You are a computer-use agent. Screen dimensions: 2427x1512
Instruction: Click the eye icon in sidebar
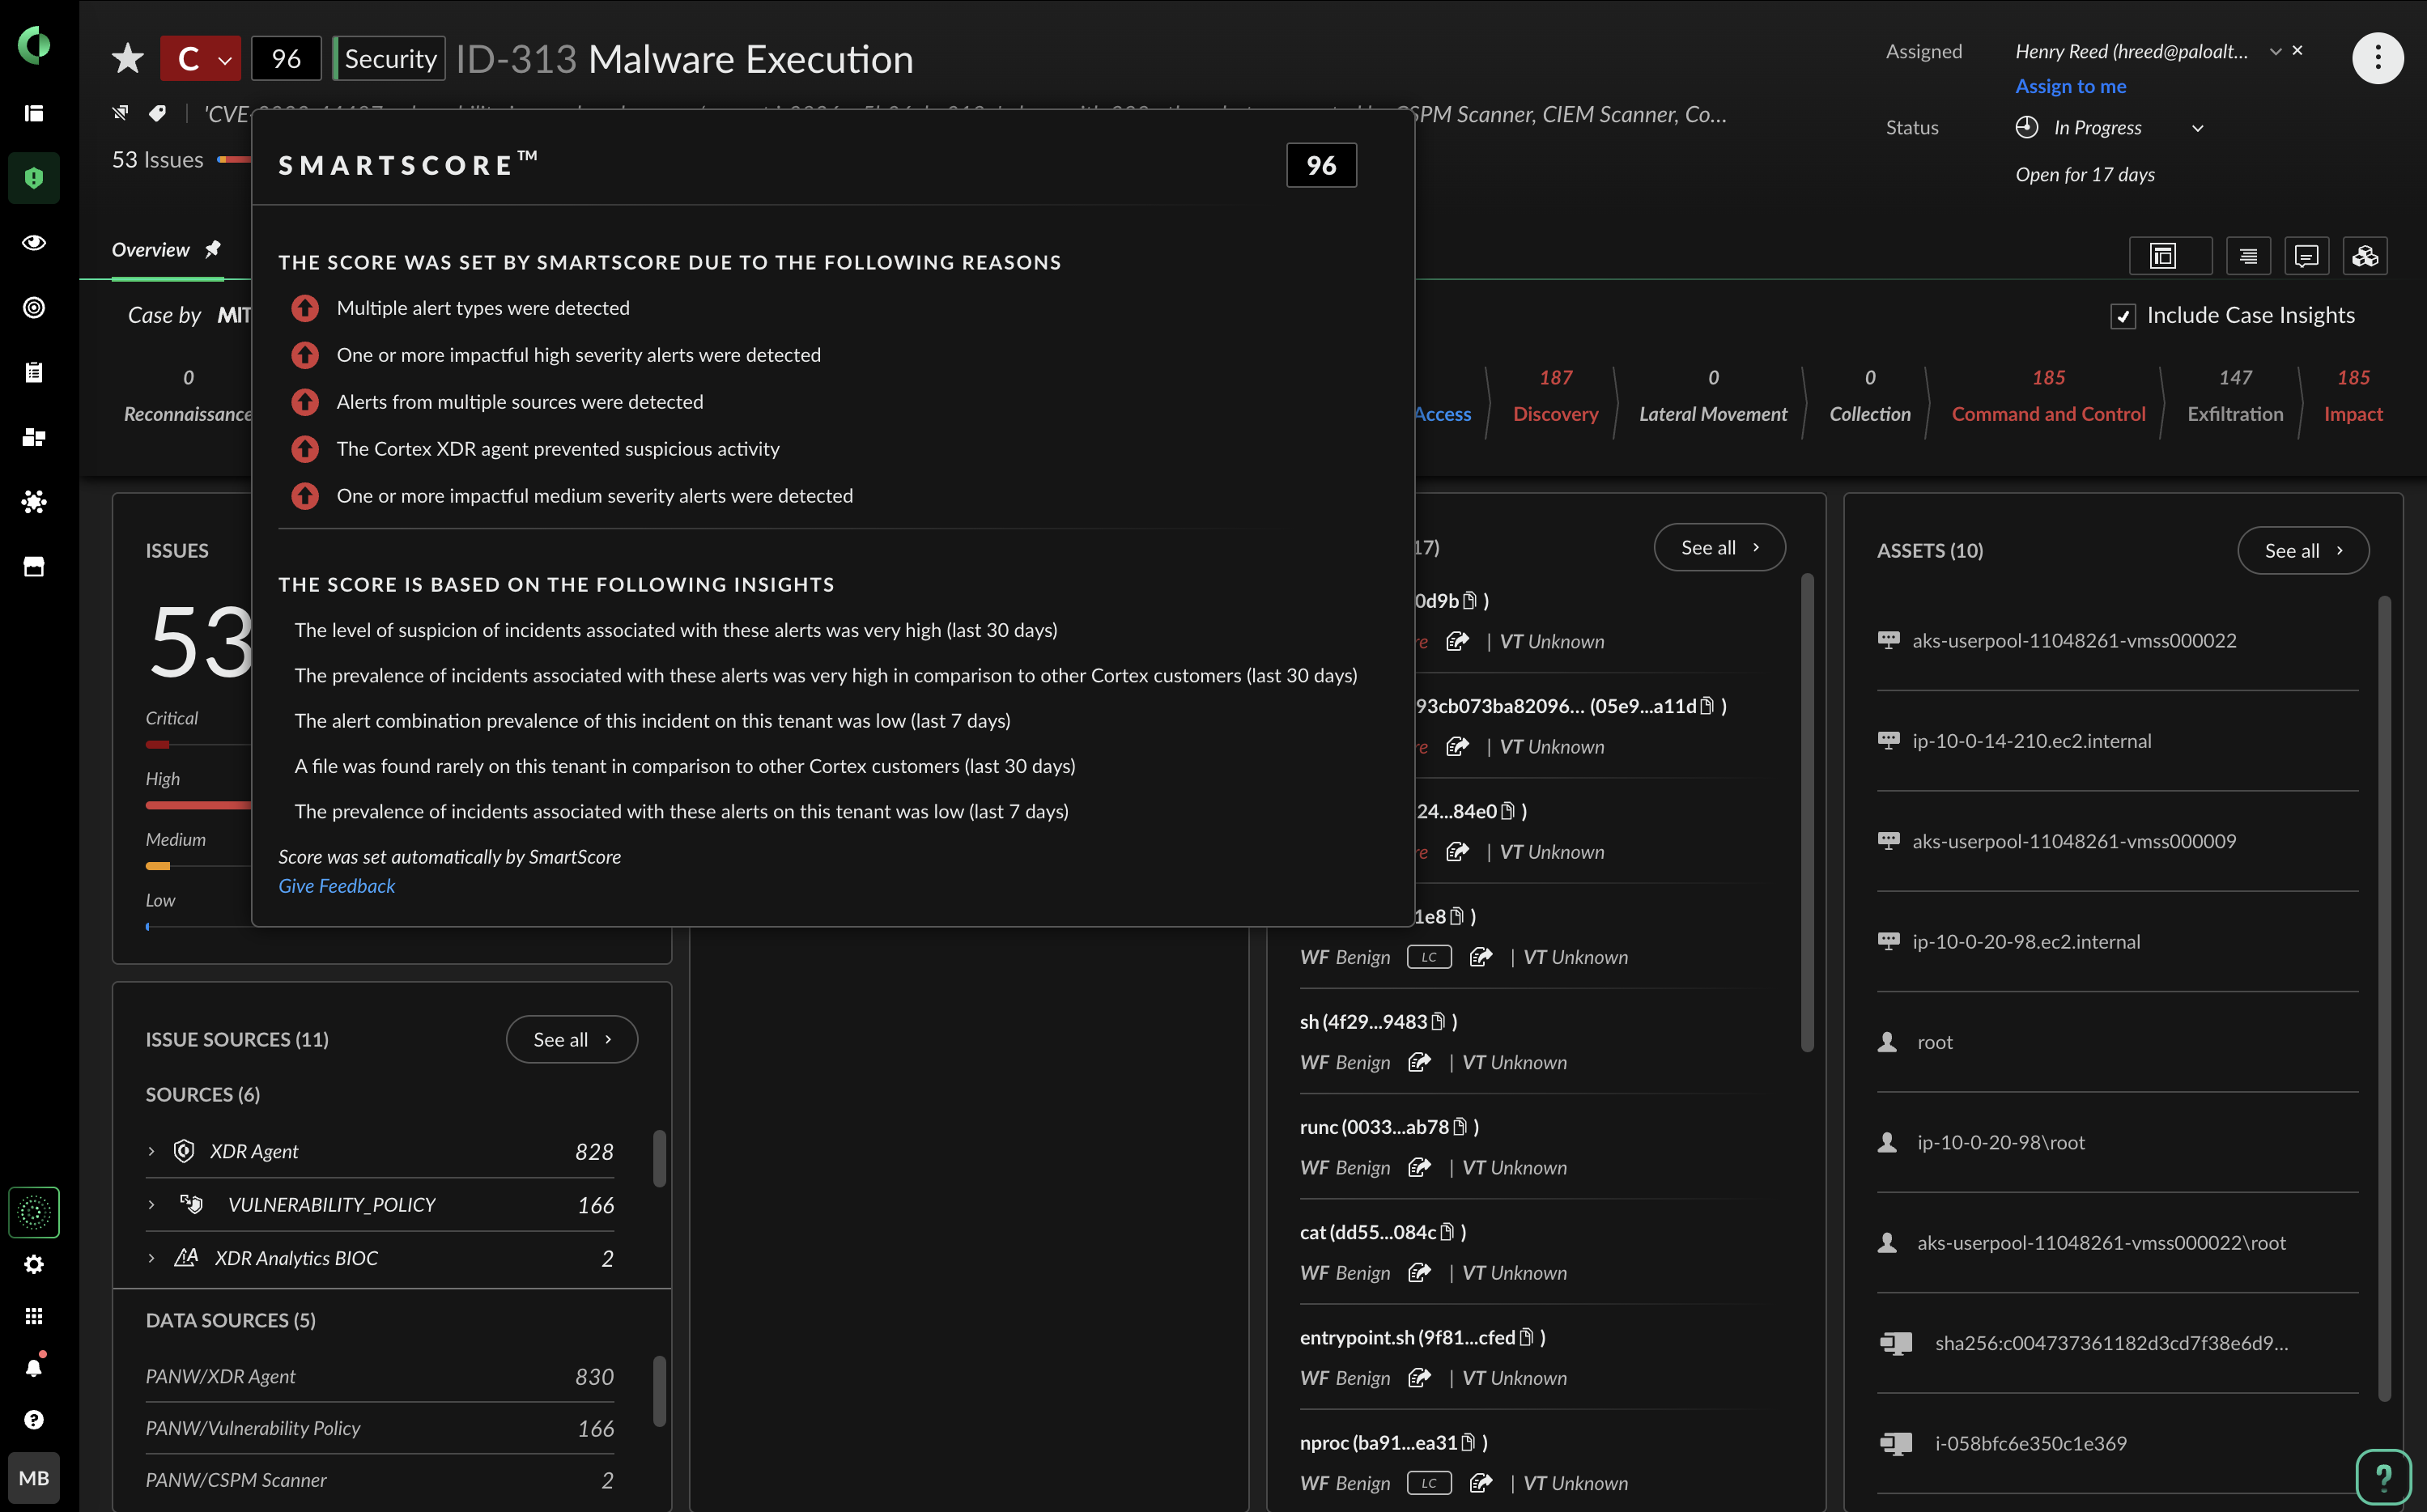pyautogui.click(x=34, y=243)
